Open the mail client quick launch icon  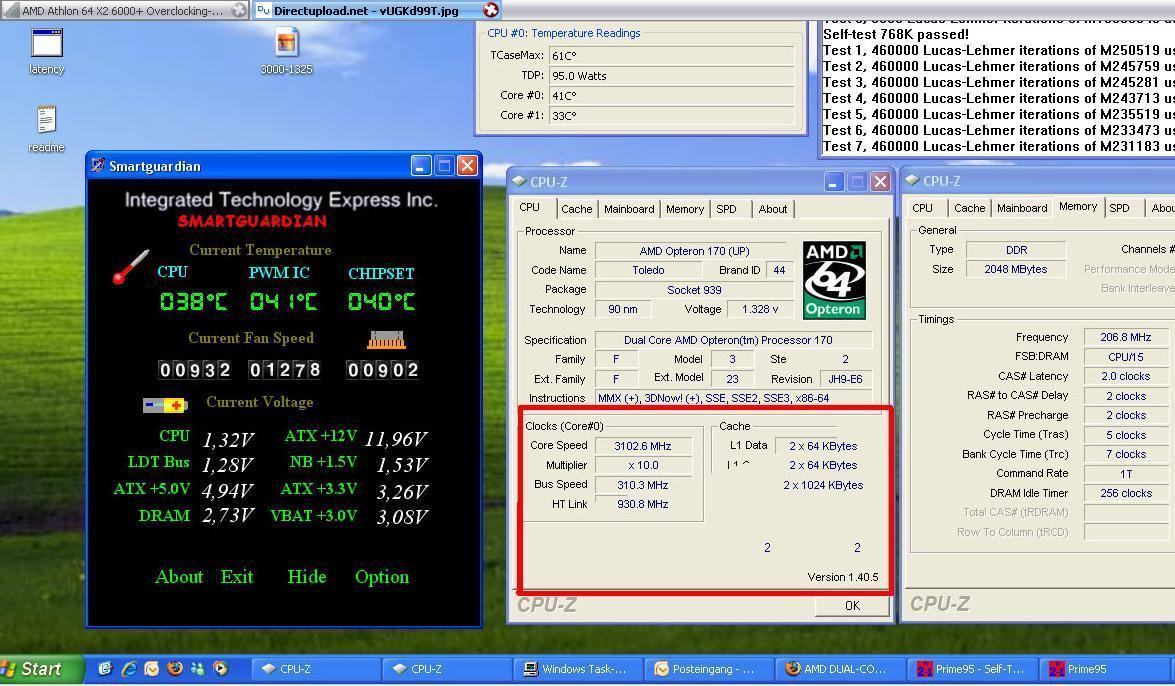point(151,668)
